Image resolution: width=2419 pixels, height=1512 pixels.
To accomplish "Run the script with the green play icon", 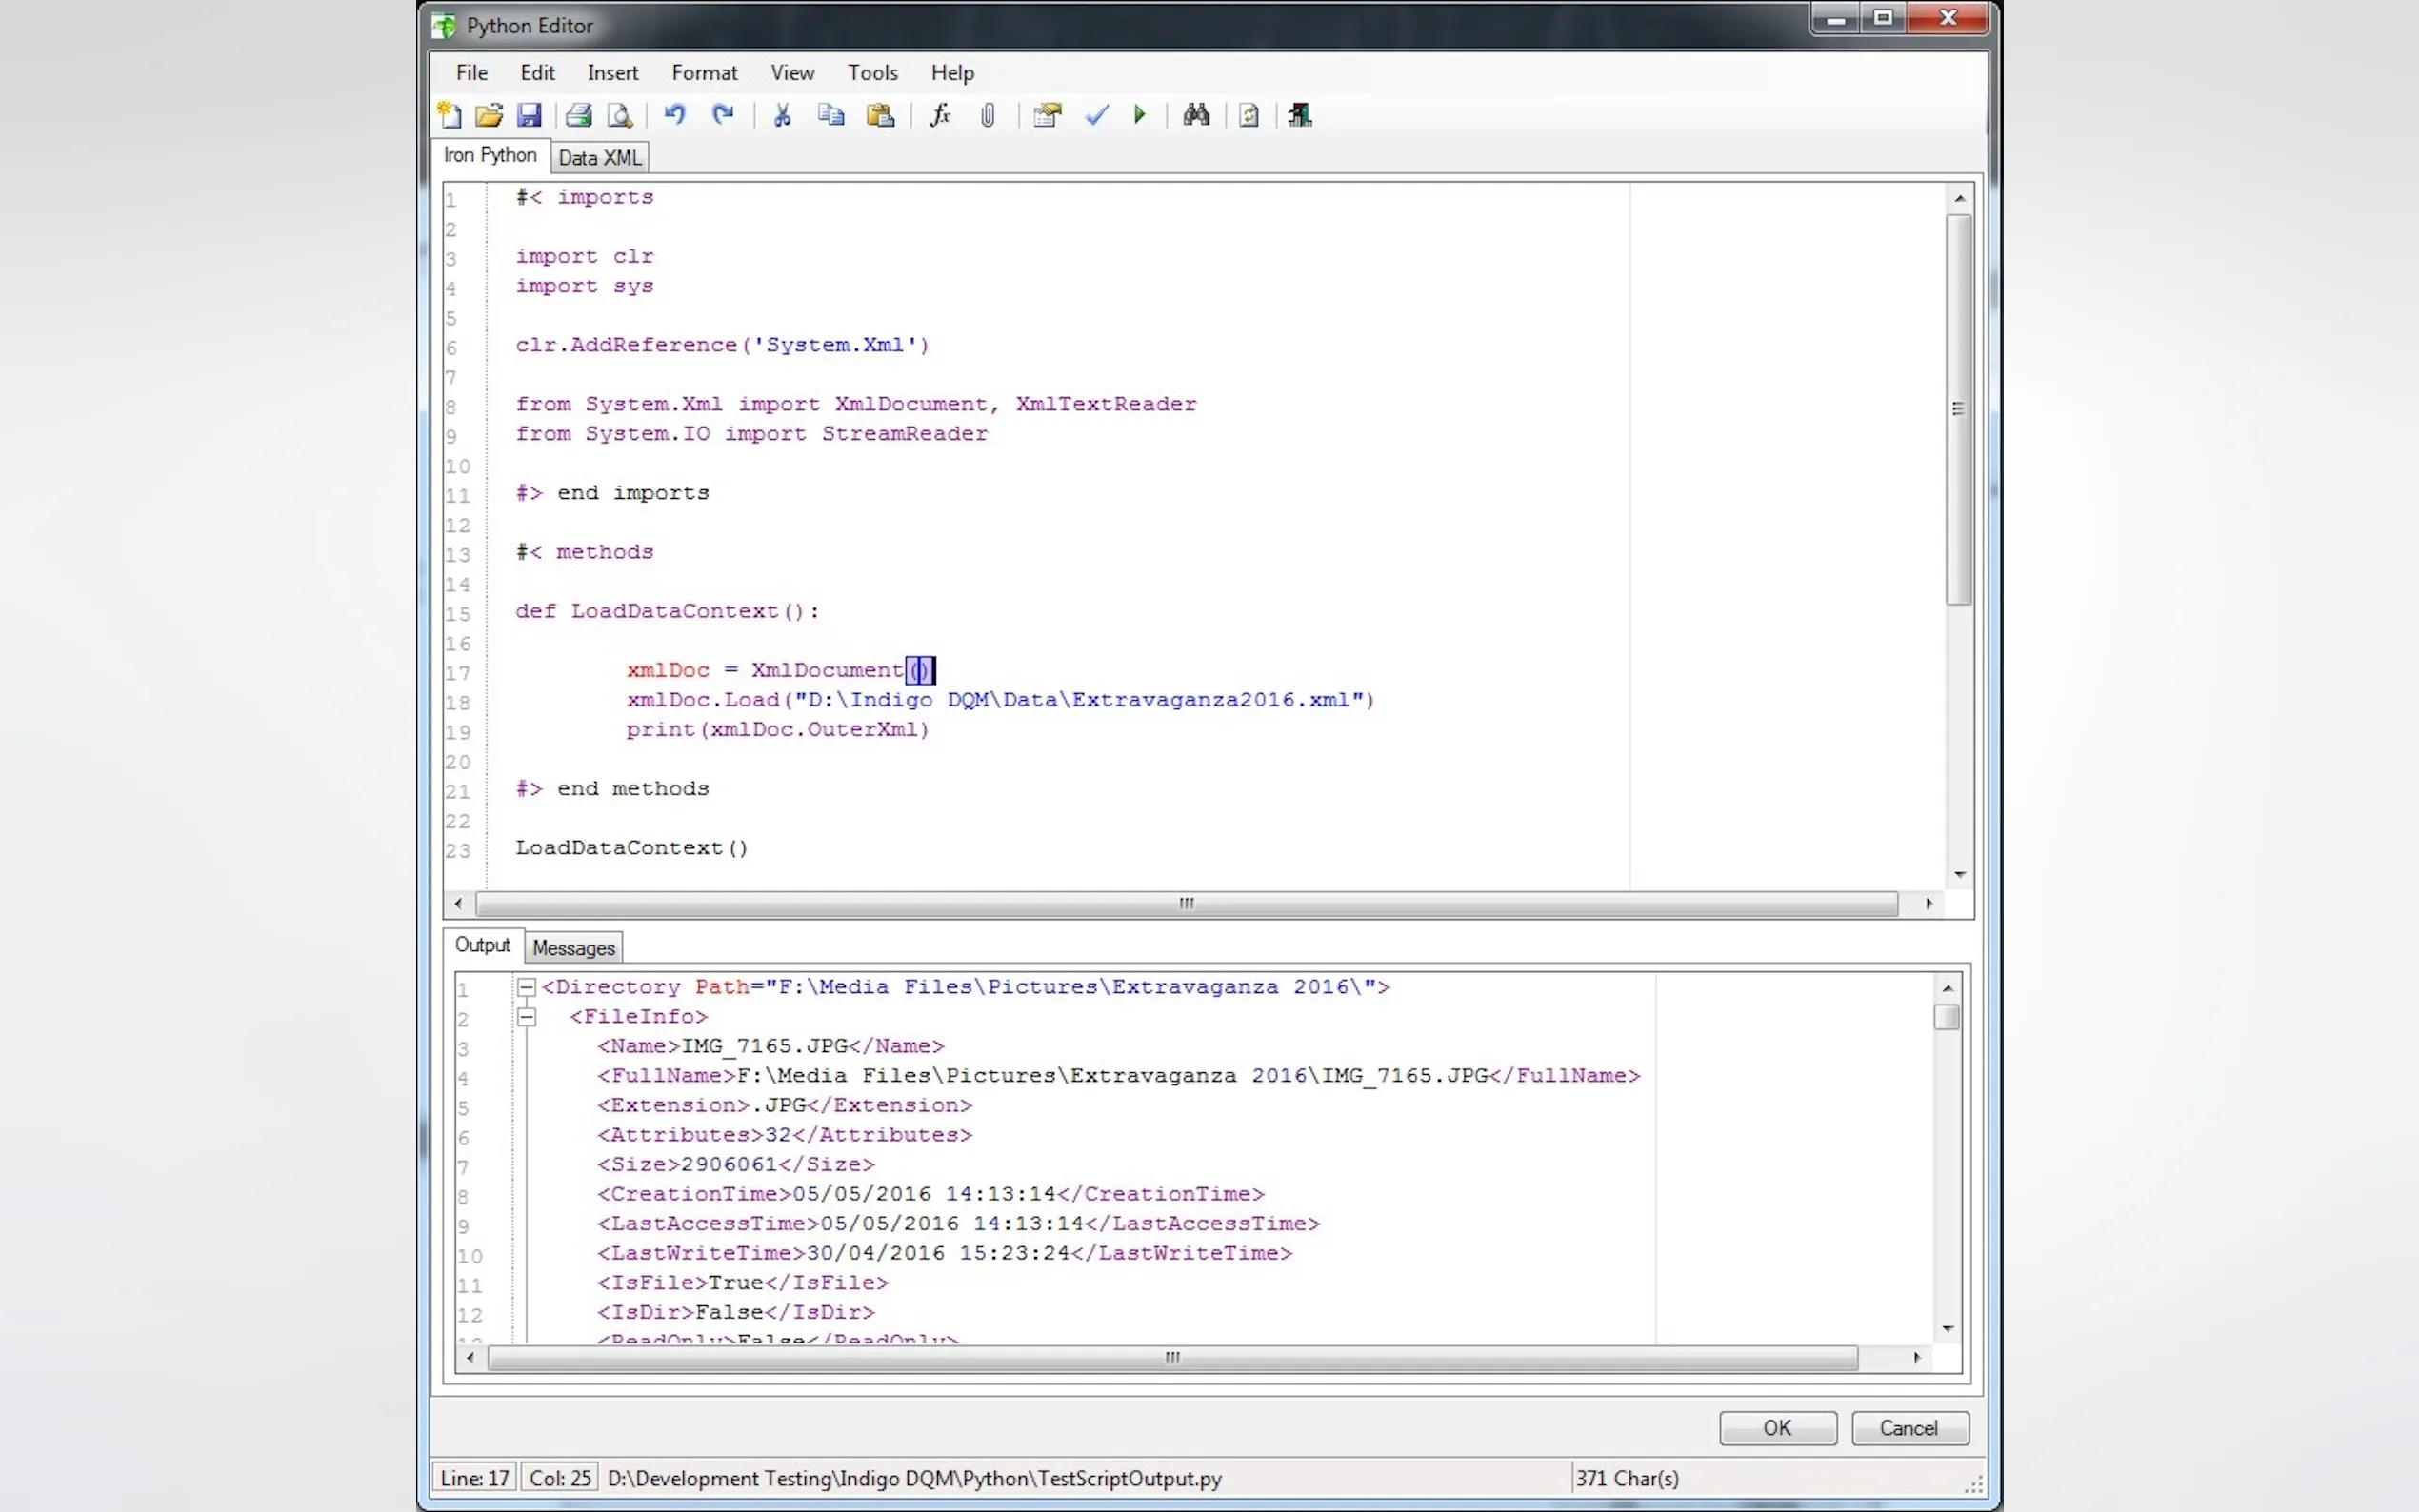I will pyautogui.click(x=1139, y=115).
